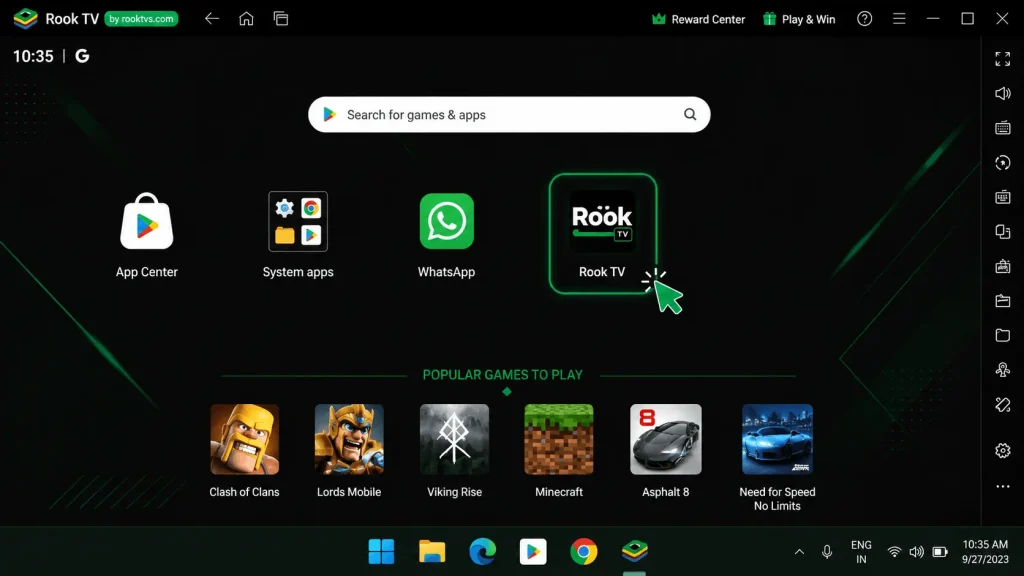1024x576 pixels.
Task: Open Play & Win
Action: [799, 19]
